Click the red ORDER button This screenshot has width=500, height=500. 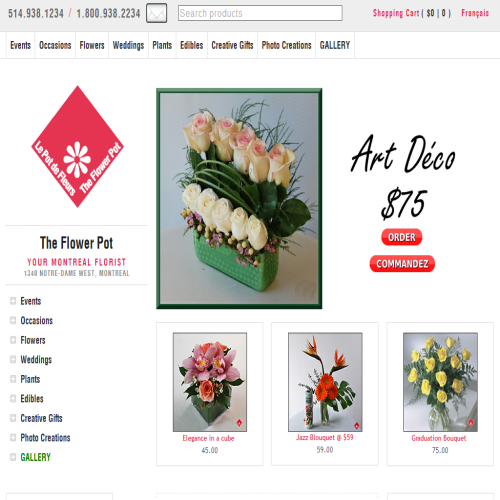402,237
